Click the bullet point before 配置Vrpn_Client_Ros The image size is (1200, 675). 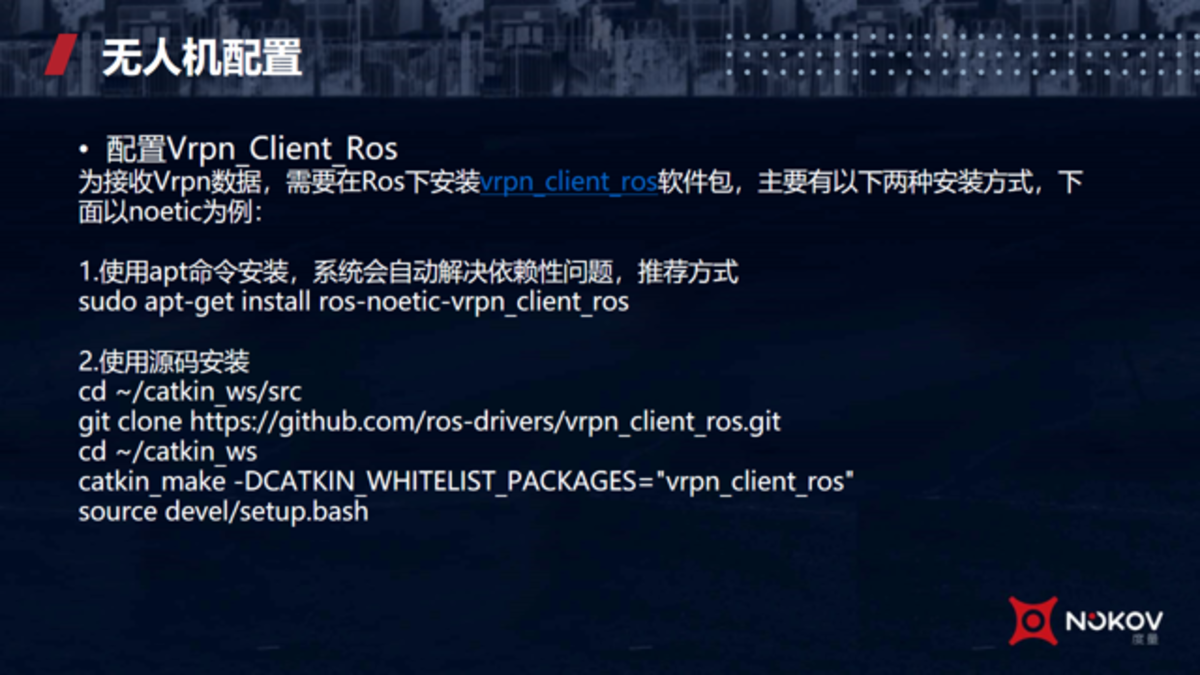pos(85,151)
